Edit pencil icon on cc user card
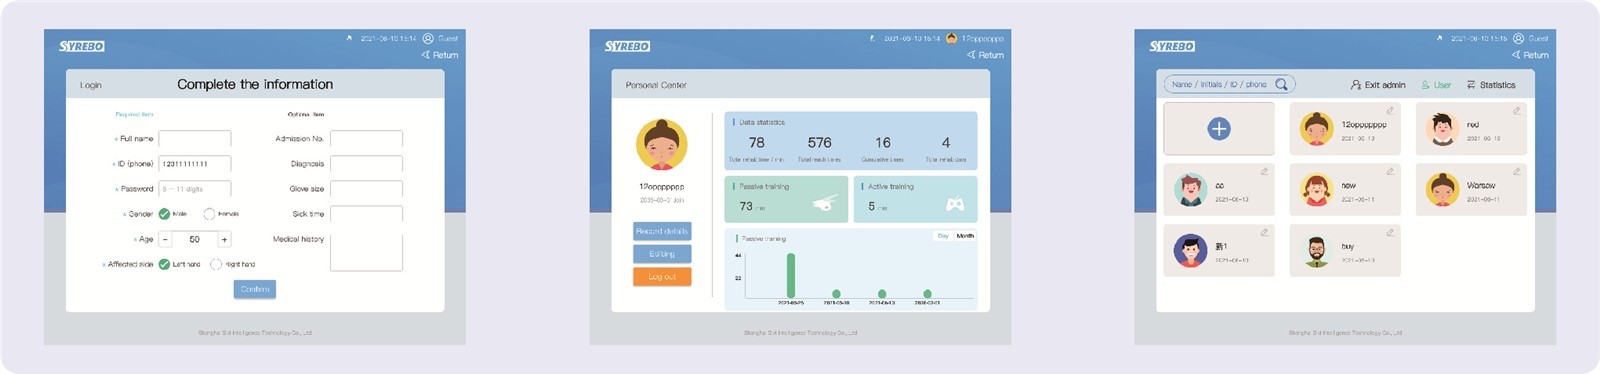1600x374 pixels. point(1264,172)
